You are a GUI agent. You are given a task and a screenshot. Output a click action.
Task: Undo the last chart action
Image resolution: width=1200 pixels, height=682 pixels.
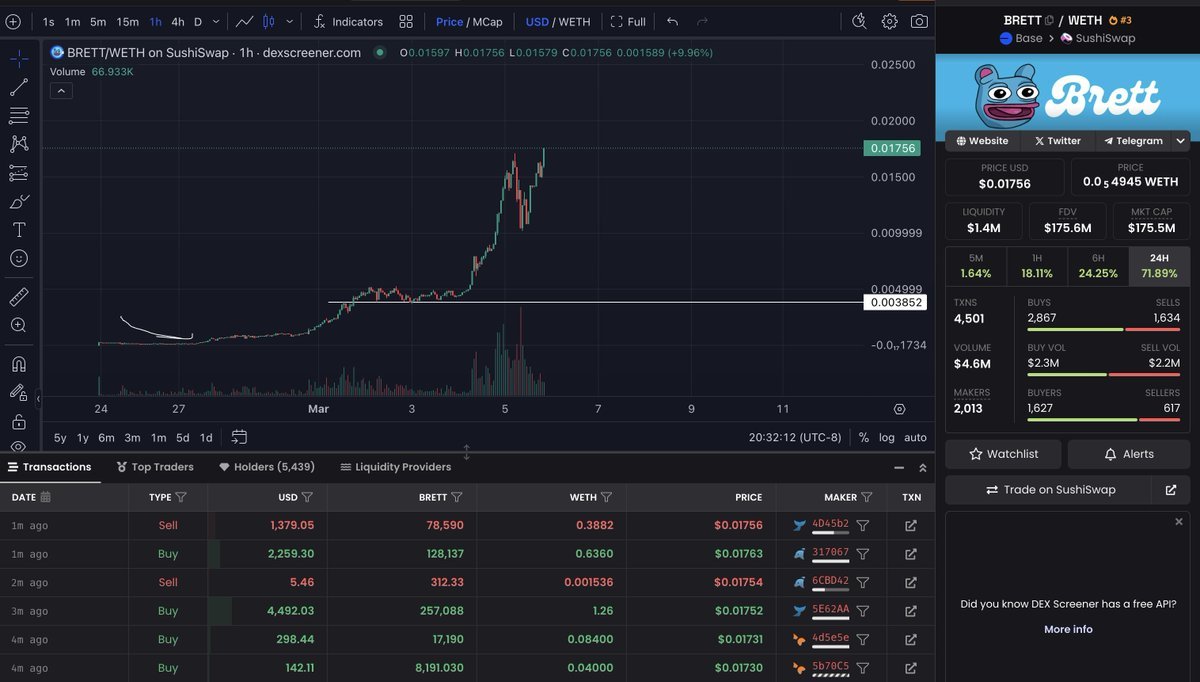coord(672,21)
